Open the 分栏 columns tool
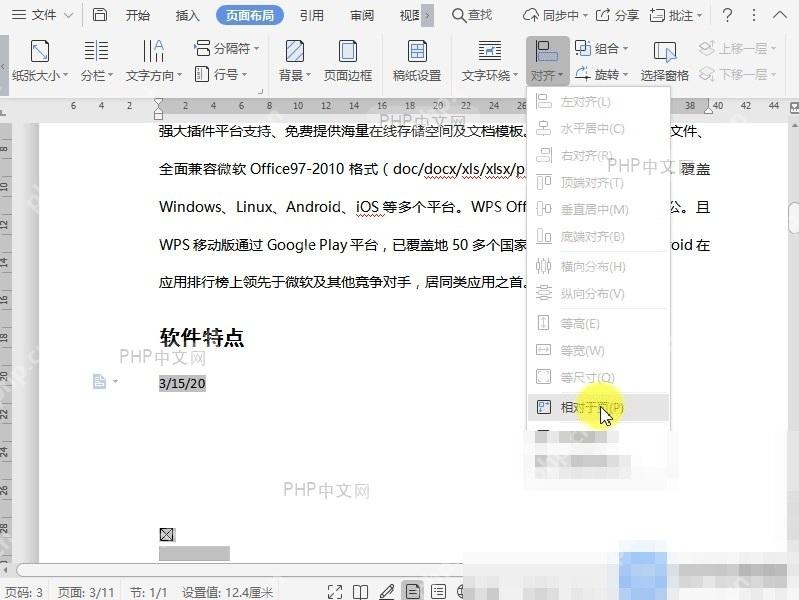Screen dimensions: 799x600 click(96, 61)
